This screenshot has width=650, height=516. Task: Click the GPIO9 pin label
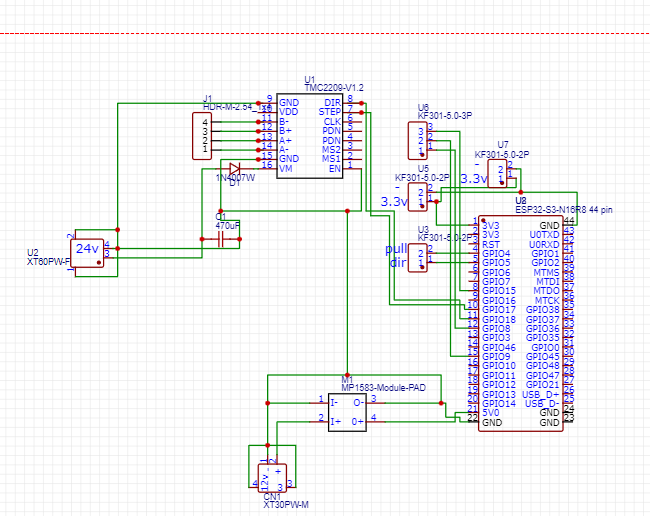coord(496,356)
